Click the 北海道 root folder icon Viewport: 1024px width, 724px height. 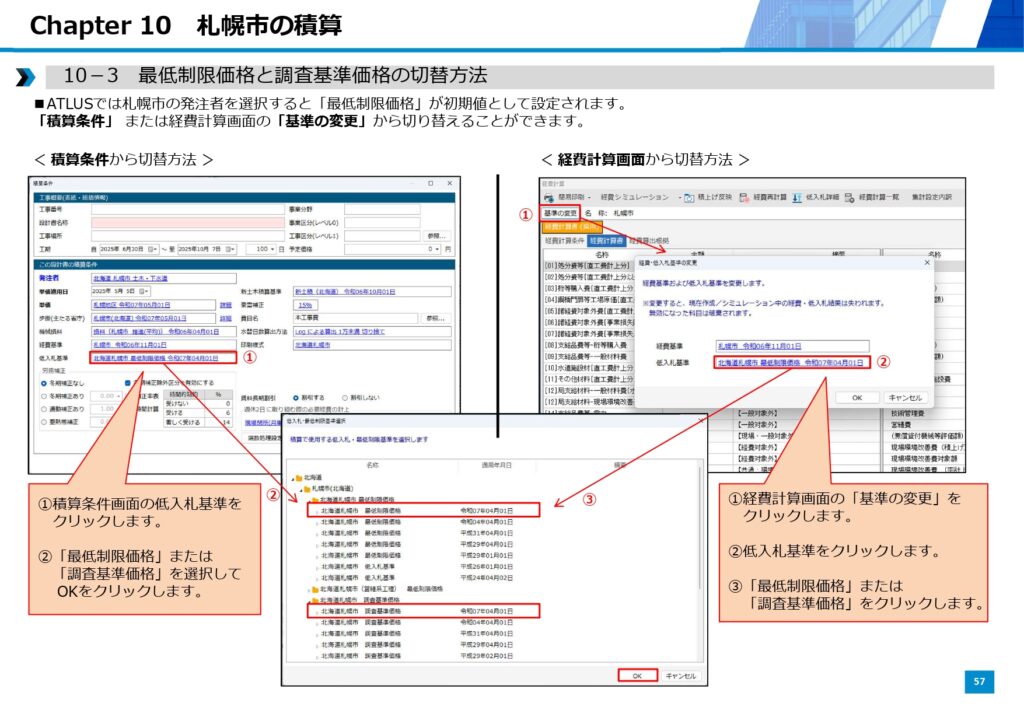point(298,478)
